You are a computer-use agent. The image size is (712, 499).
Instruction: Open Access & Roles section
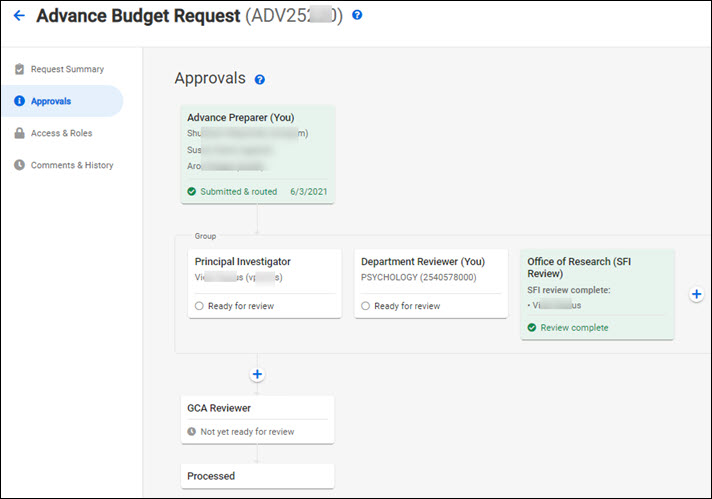pos(63,133)
